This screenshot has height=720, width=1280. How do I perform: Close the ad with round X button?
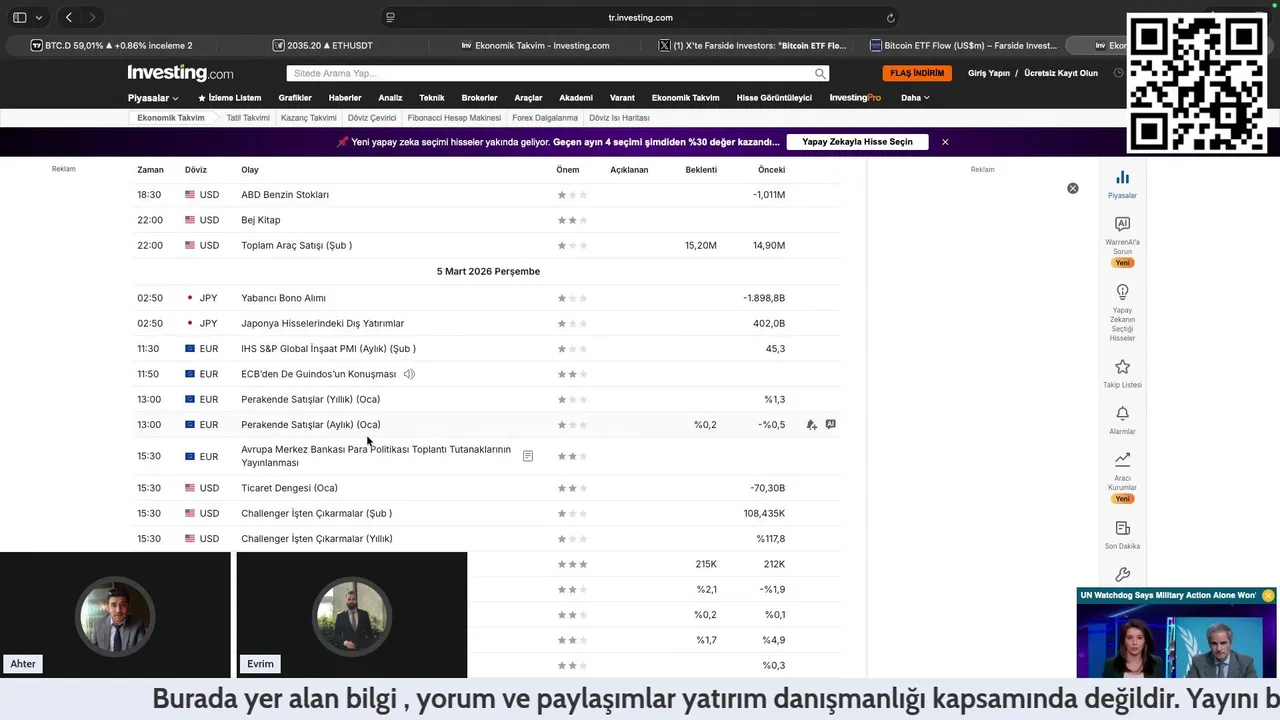pos(1072,188)
